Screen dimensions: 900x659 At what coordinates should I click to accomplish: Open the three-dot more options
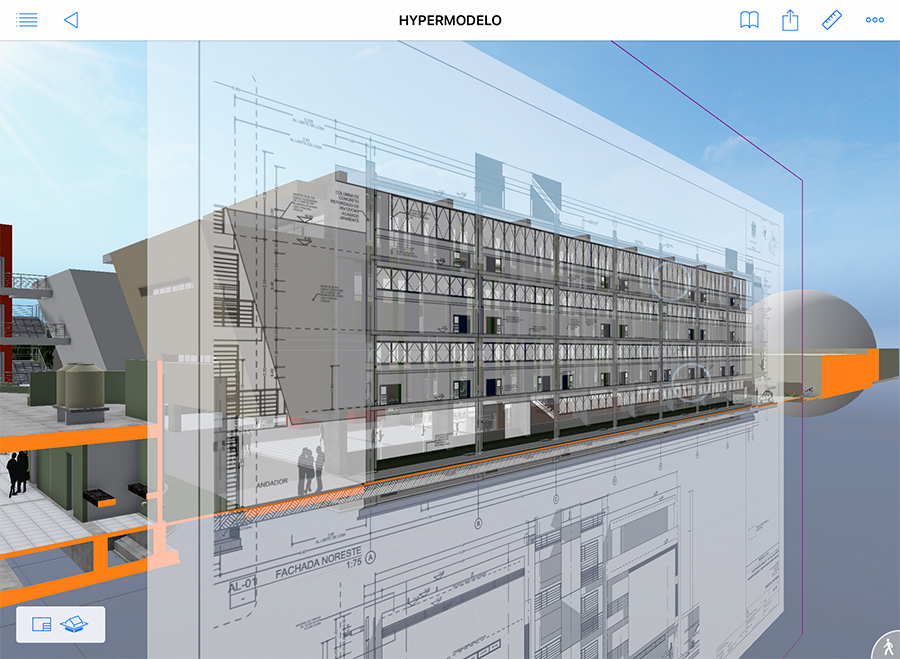click(x=875, y=20)
